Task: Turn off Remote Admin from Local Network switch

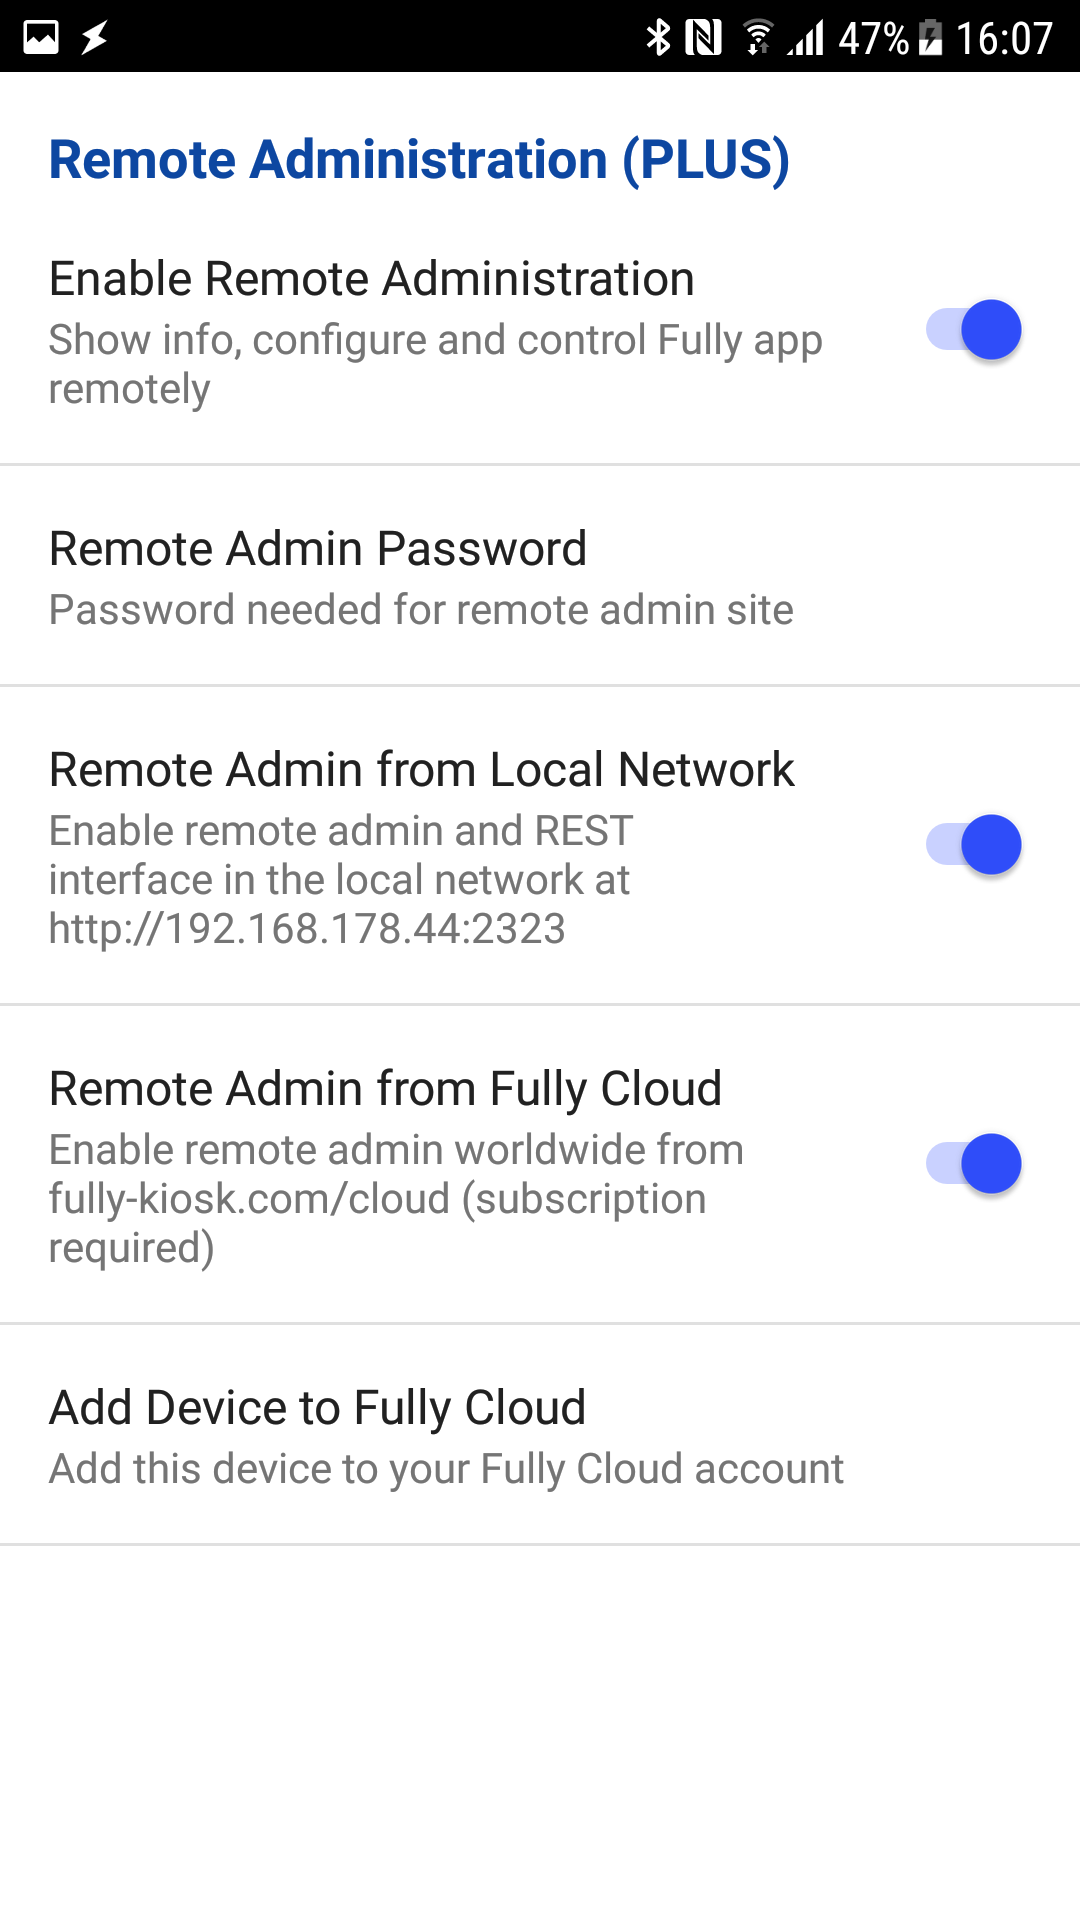Action: 974,844
